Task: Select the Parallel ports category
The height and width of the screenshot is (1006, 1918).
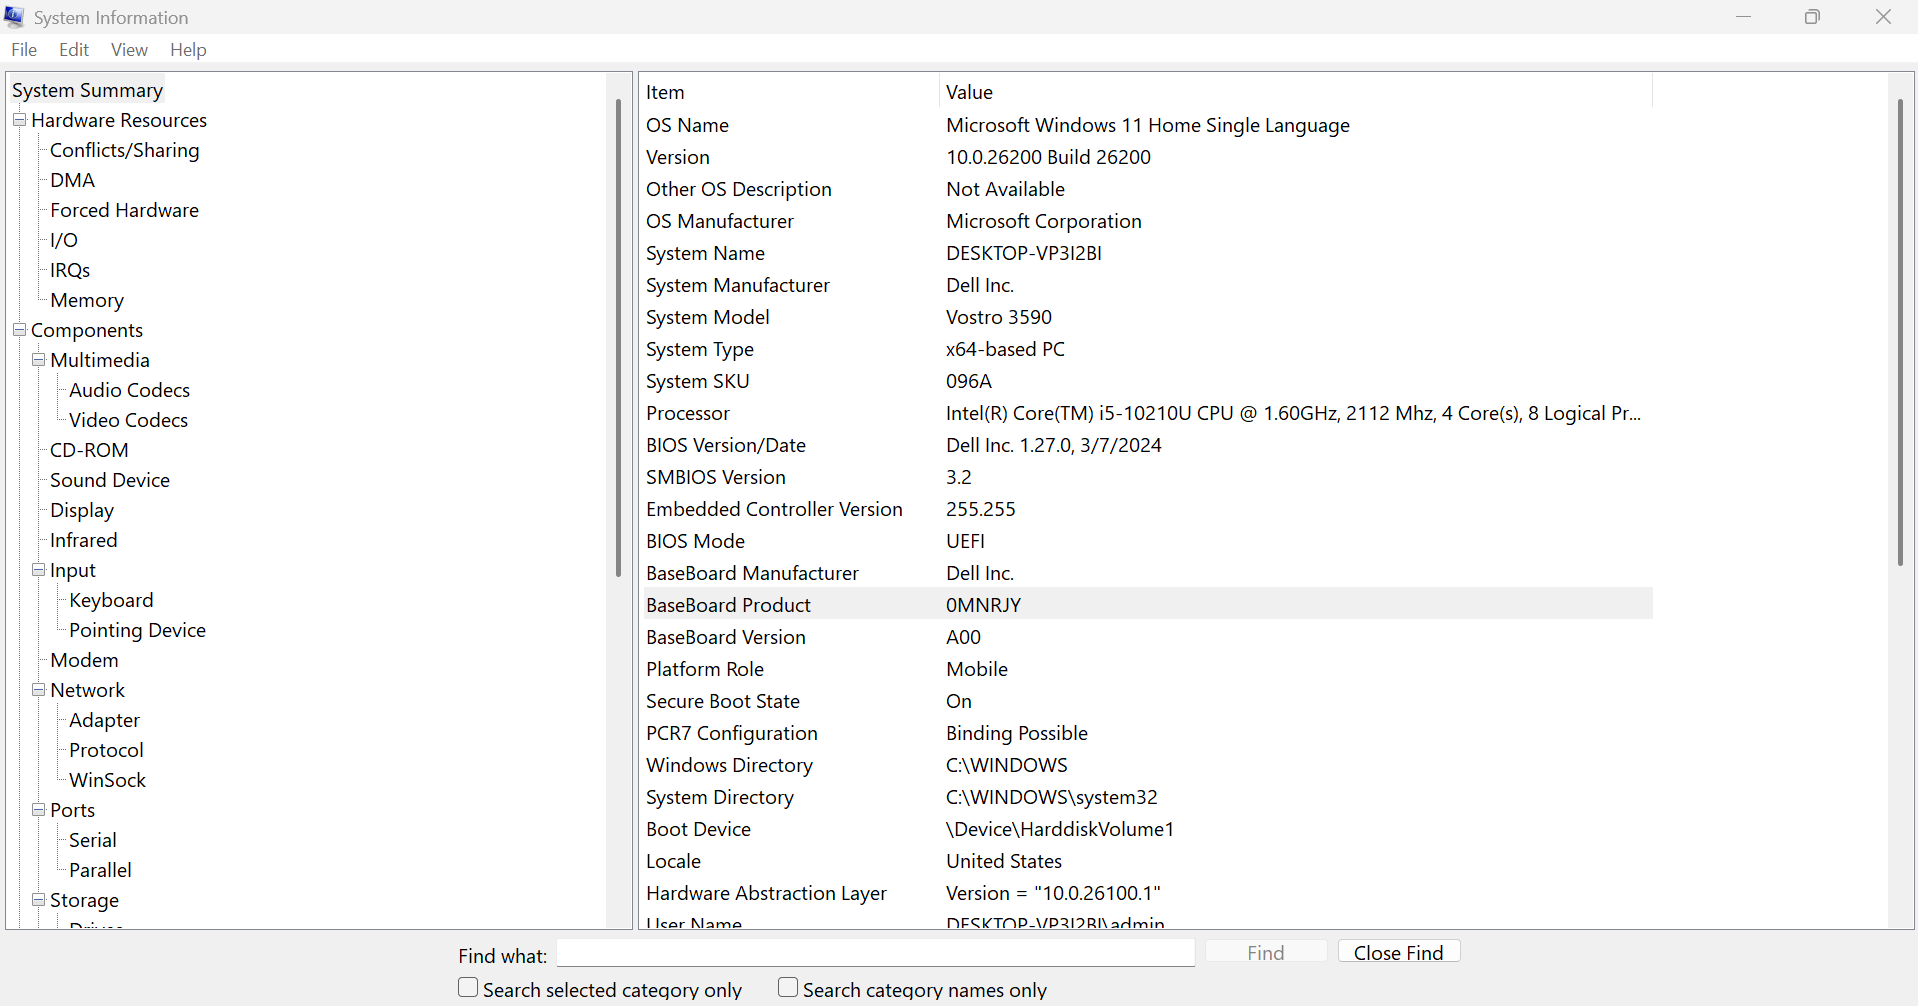Action: (101, 870)
